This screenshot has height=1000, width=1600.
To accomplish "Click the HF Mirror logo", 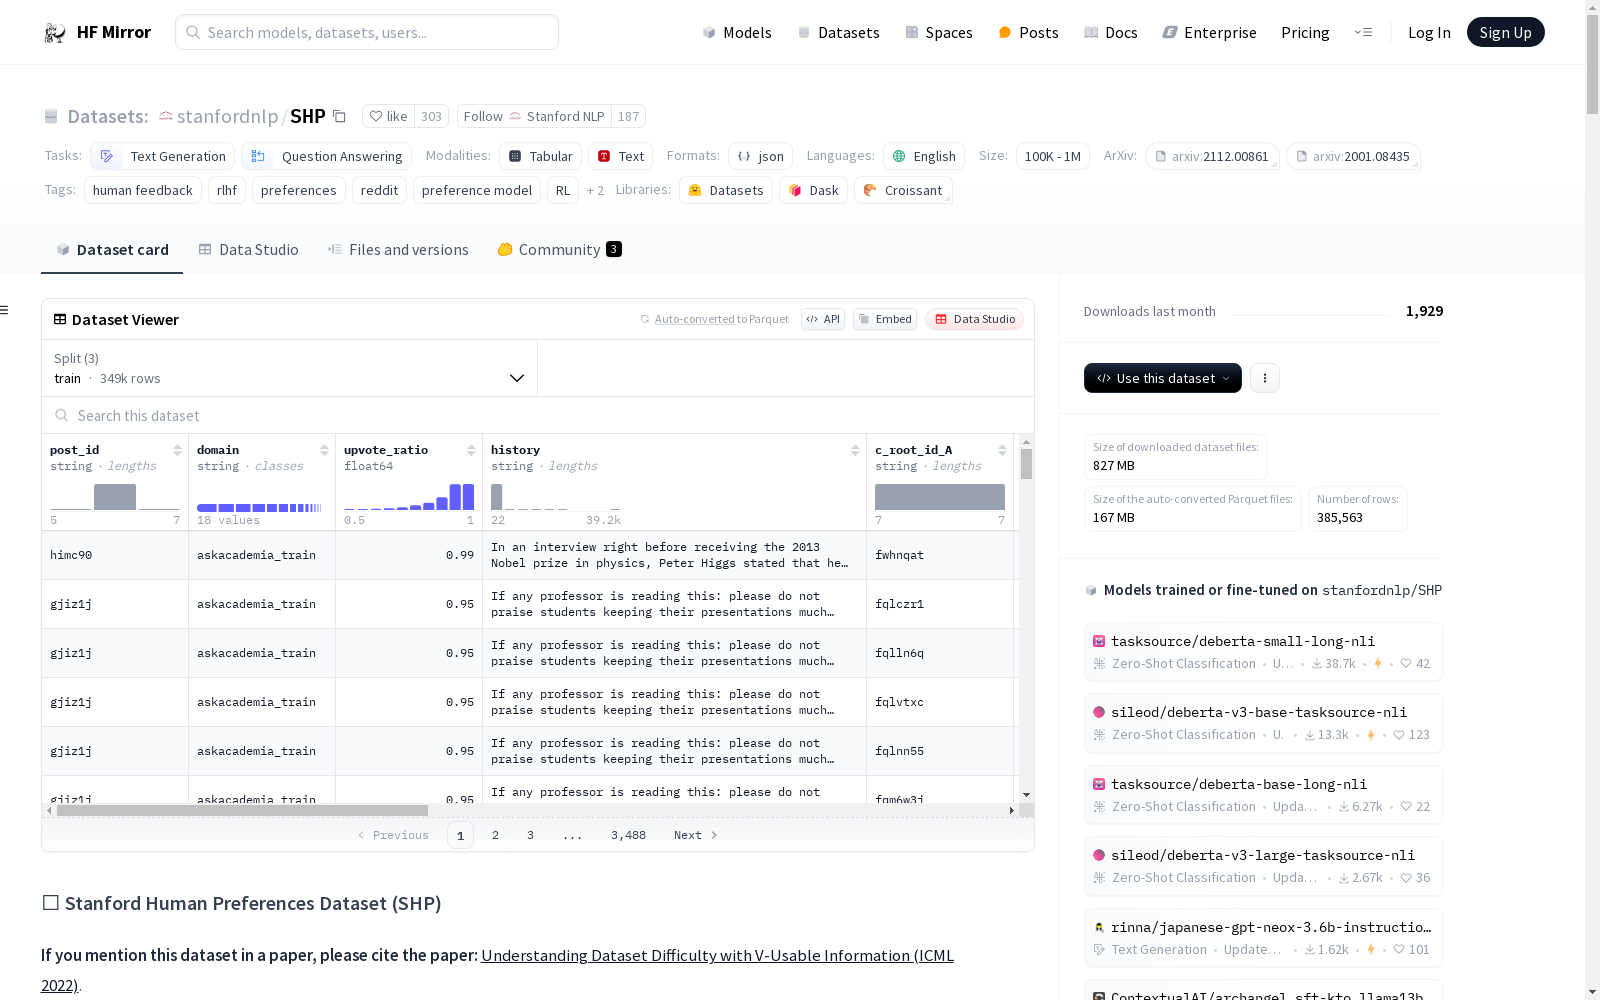I will point(97,32).
